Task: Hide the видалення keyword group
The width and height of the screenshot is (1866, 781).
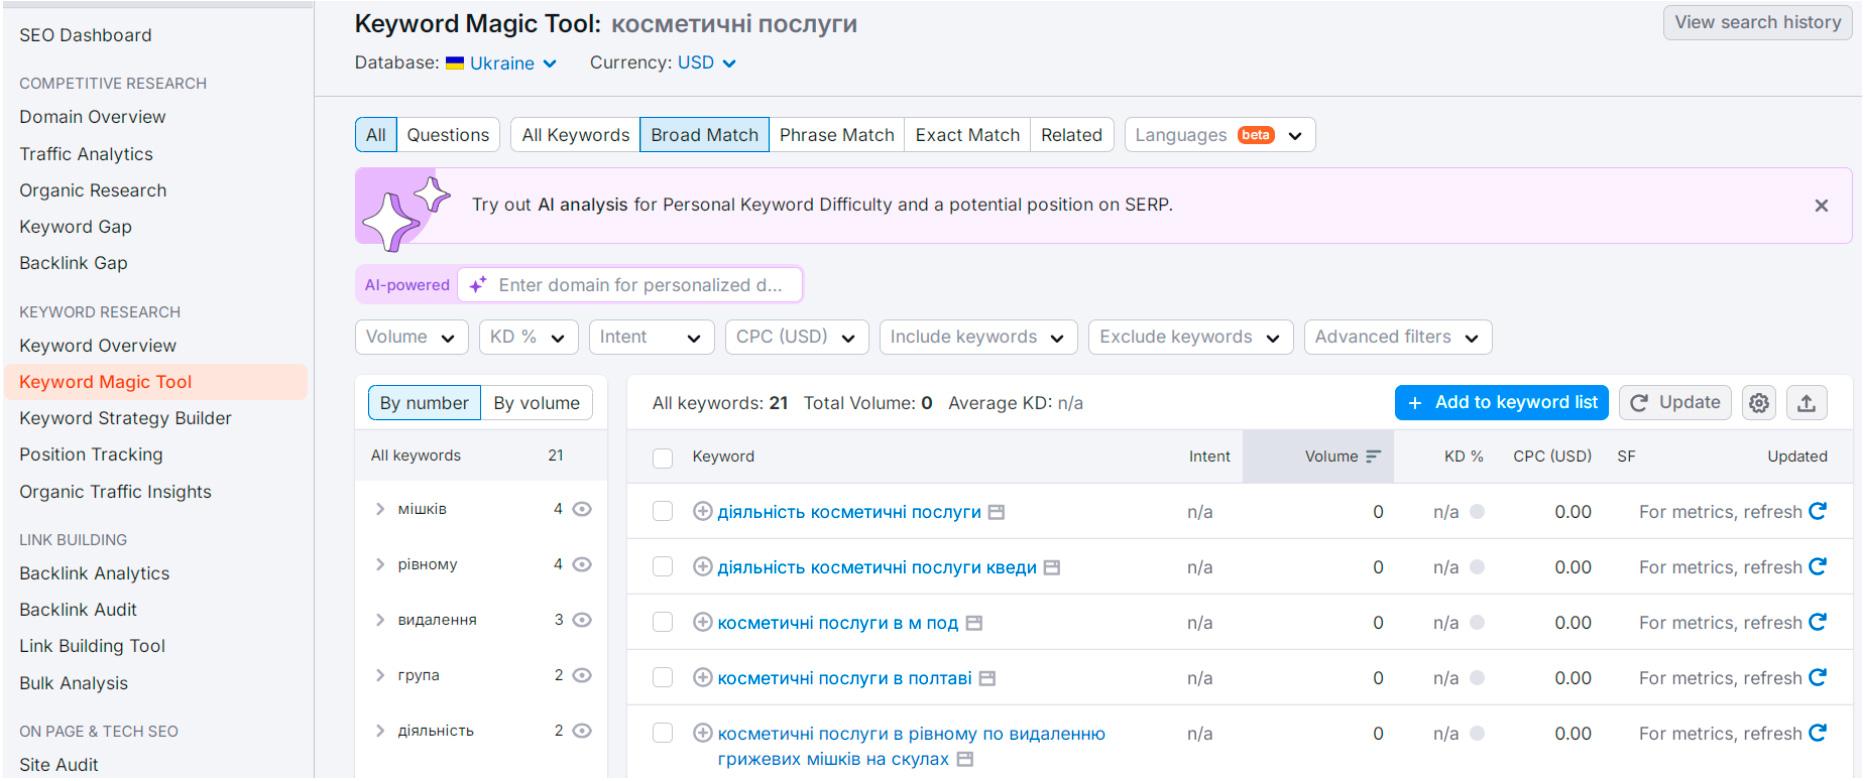Action: (x=582, y=620)
